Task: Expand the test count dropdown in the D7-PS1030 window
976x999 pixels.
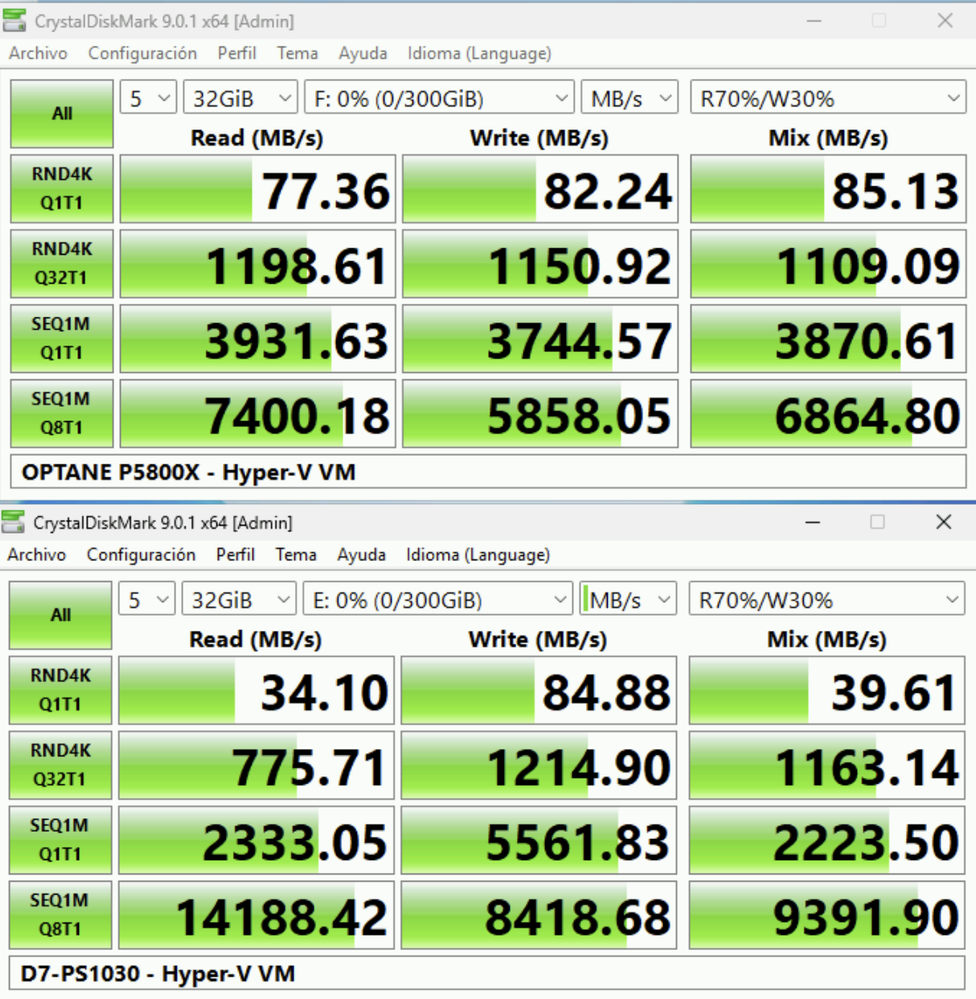Action: pos(147,599)
